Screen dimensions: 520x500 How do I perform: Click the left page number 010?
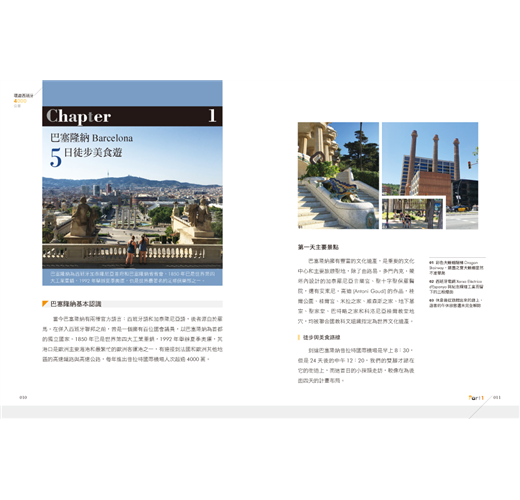(x=23, y=397)
